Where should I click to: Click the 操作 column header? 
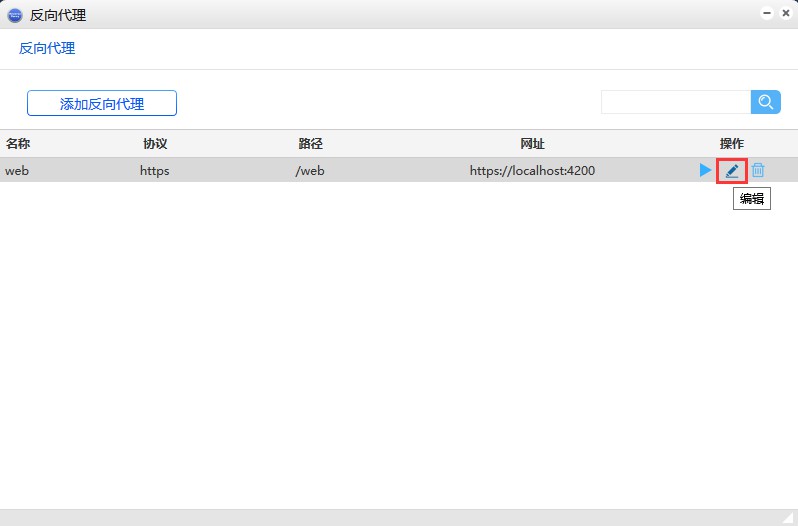[x=731, y=144]
